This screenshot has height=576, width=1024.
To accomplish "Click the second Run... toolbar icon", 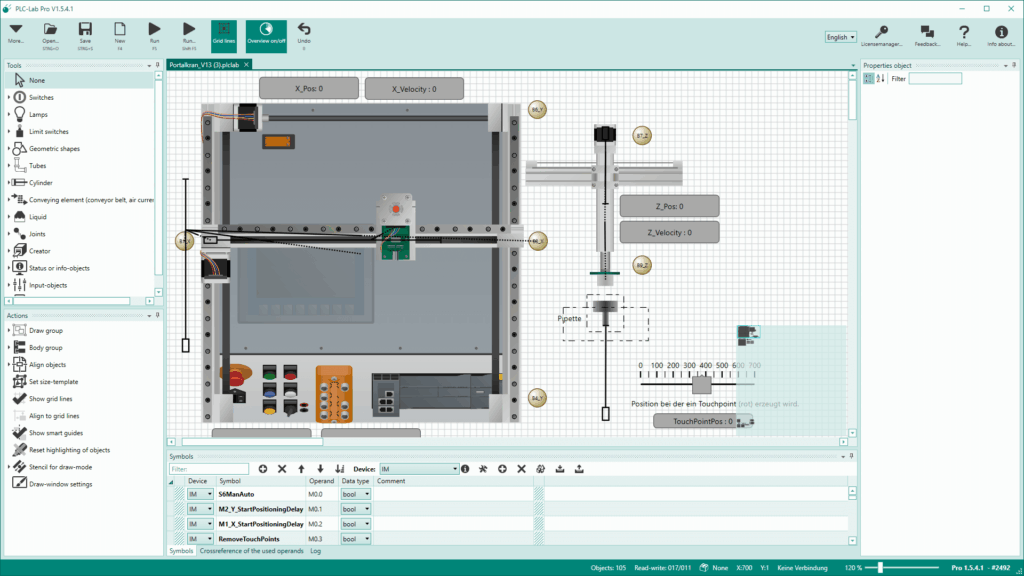I will [189, 36].
